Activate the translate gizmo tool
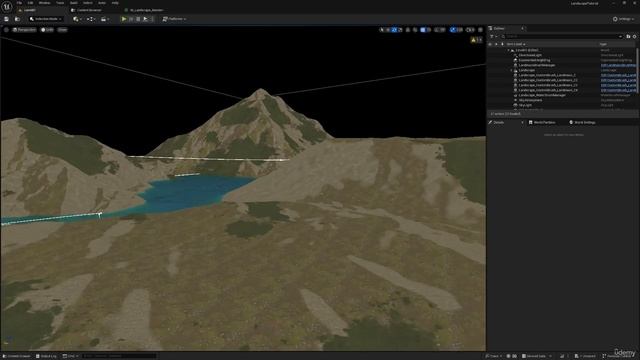The image size is (640, 360). [388, 30]
